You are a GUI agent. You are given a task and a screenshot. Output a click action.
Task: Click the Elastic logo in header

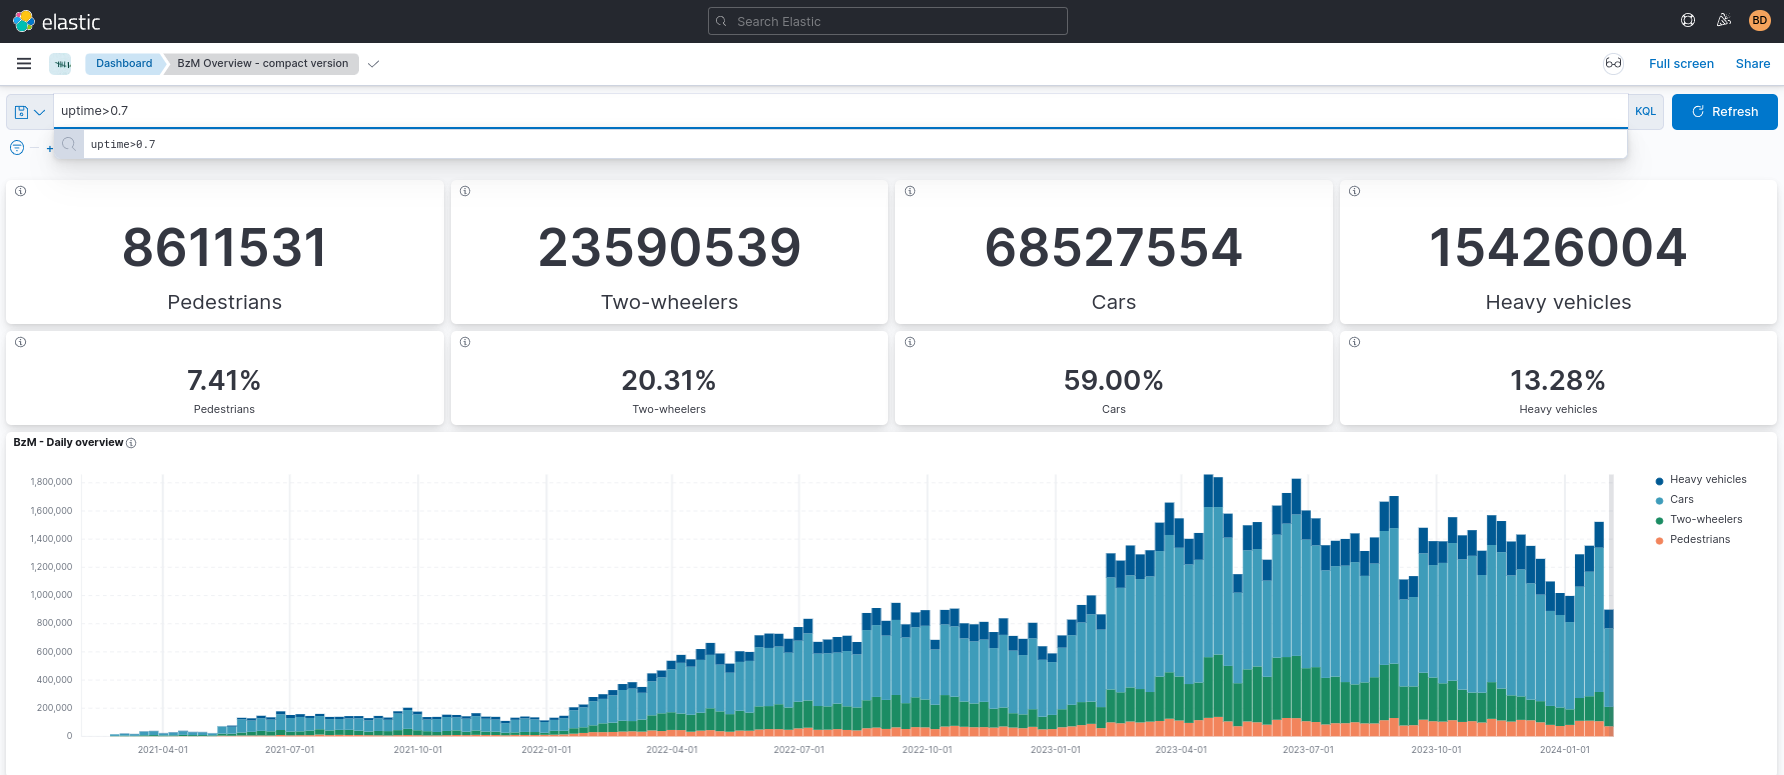click(x=57, y=21)
